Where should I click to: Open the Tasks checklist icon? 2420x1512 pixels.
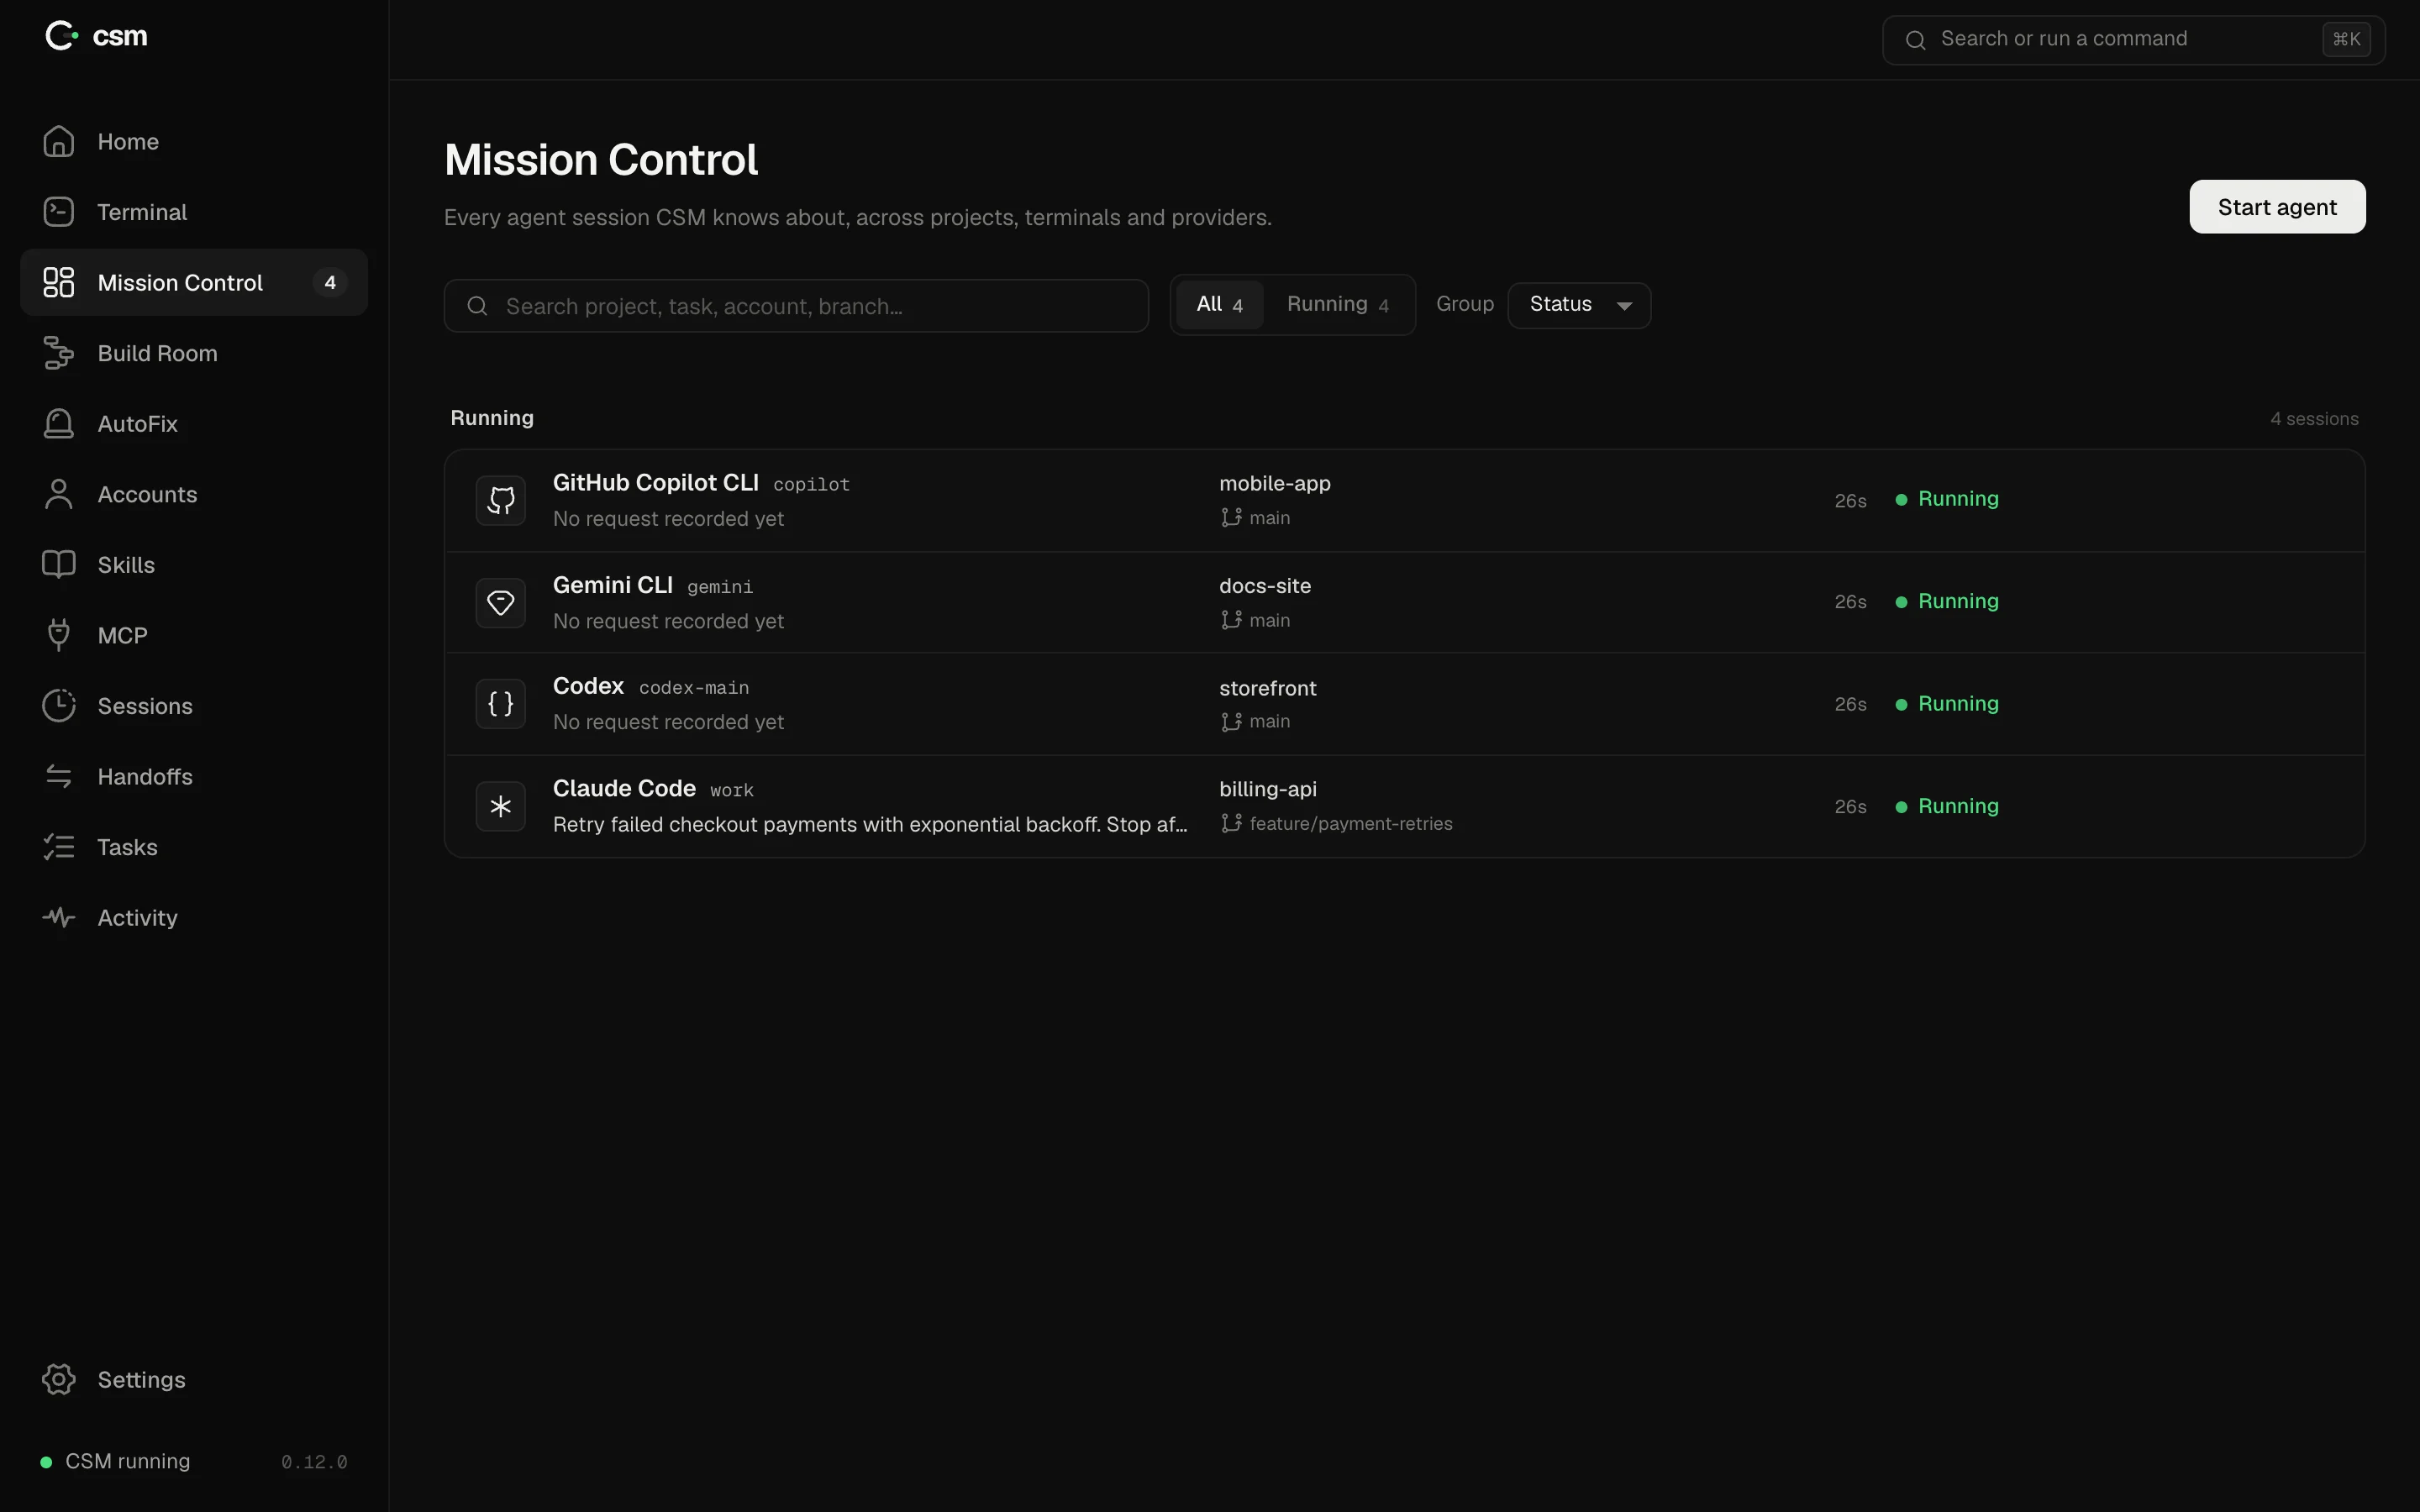tap(58, 847)
